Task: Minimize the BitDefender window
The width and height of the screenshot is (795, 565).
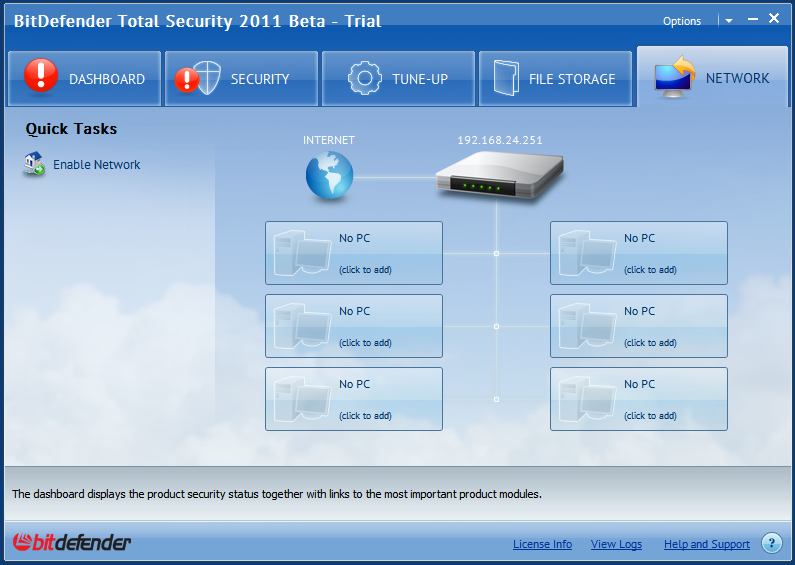Action: [753, 19]
